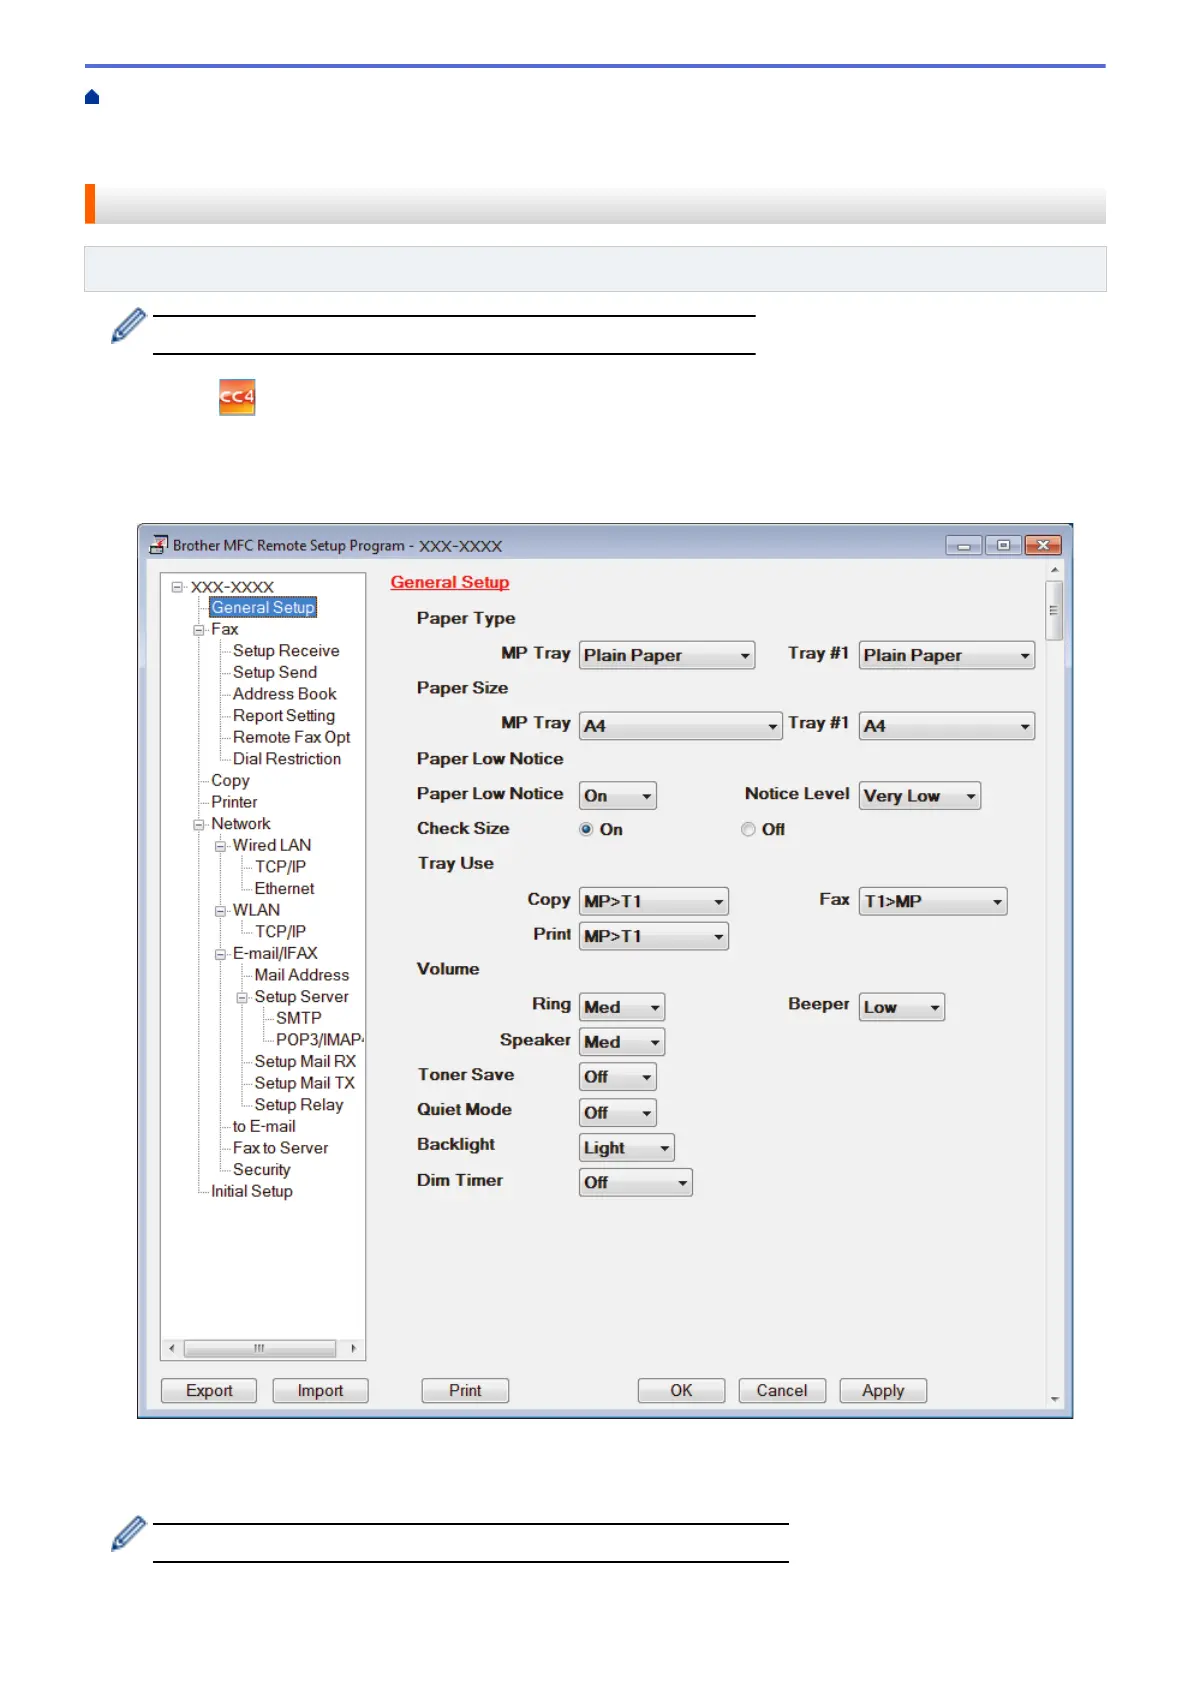Select Setup Relay in the tree

point(299,1105)
